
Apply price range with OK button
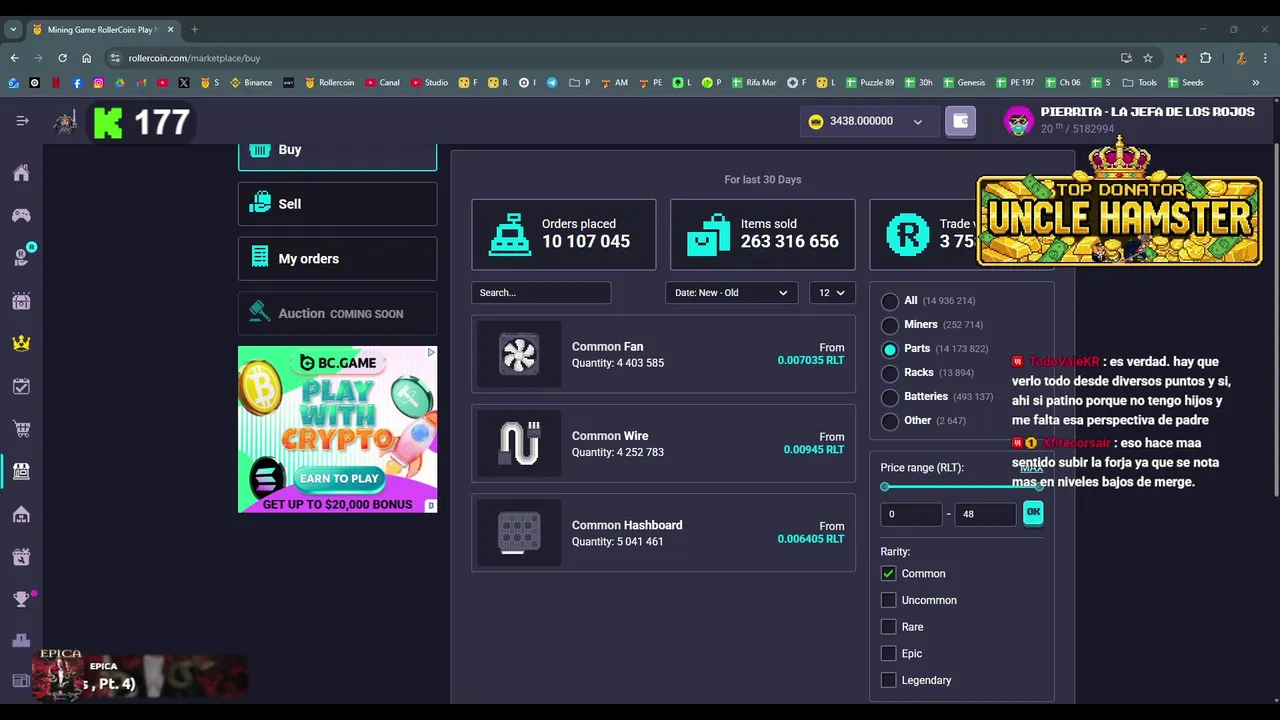click(1033, 513)
